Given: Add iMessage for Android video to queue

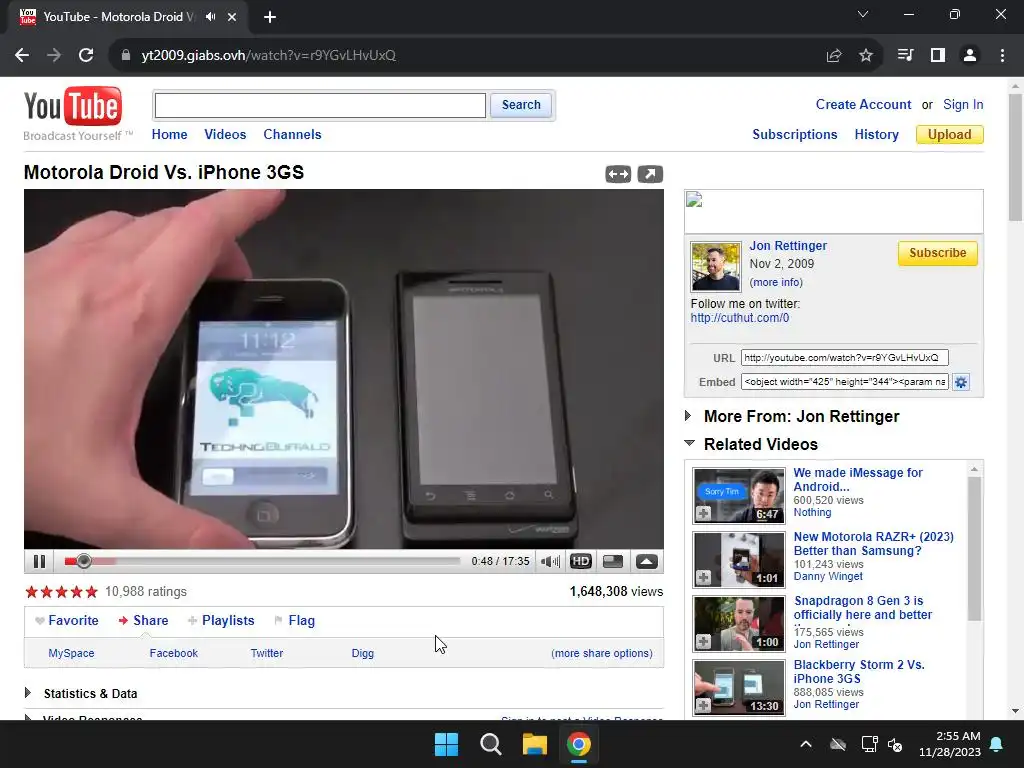Looking at the screenshot, I should click(x=703, y=514).
